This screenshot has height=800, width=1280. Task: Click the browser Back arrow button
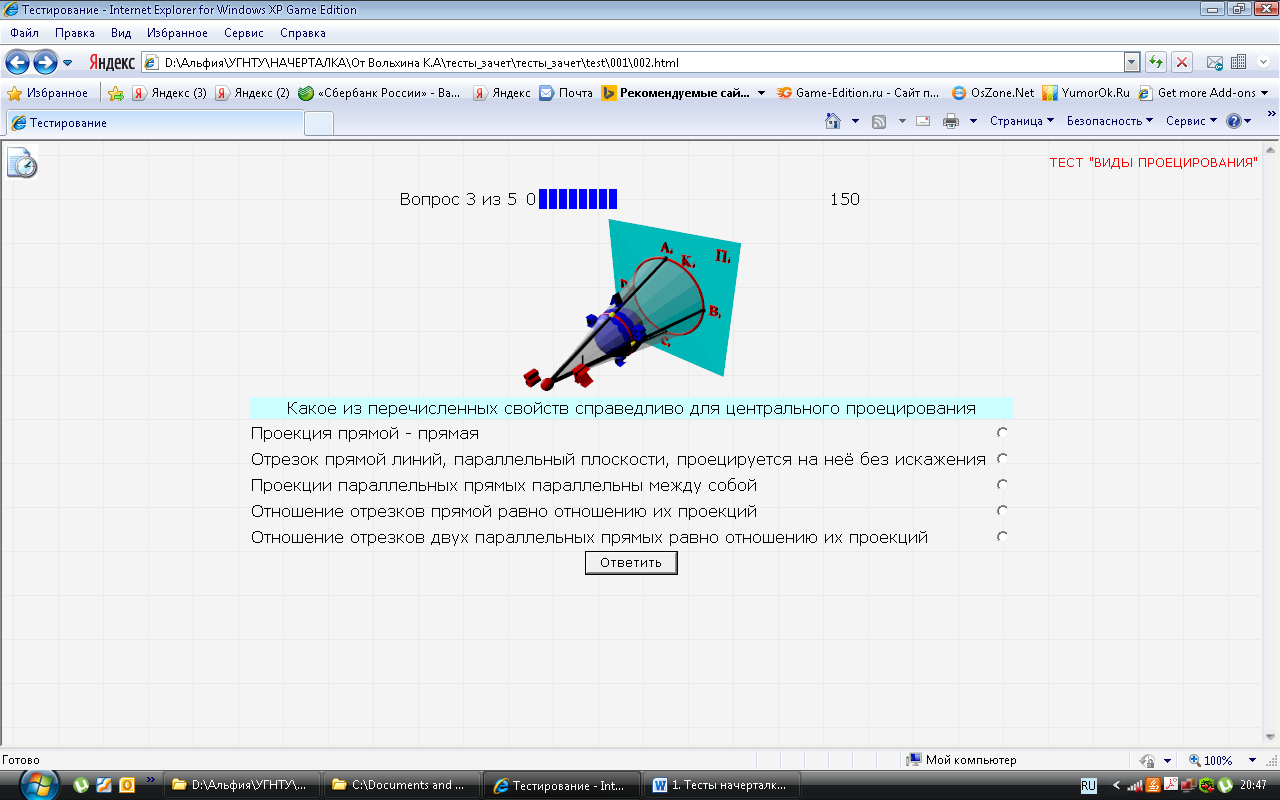pos(17,63)
